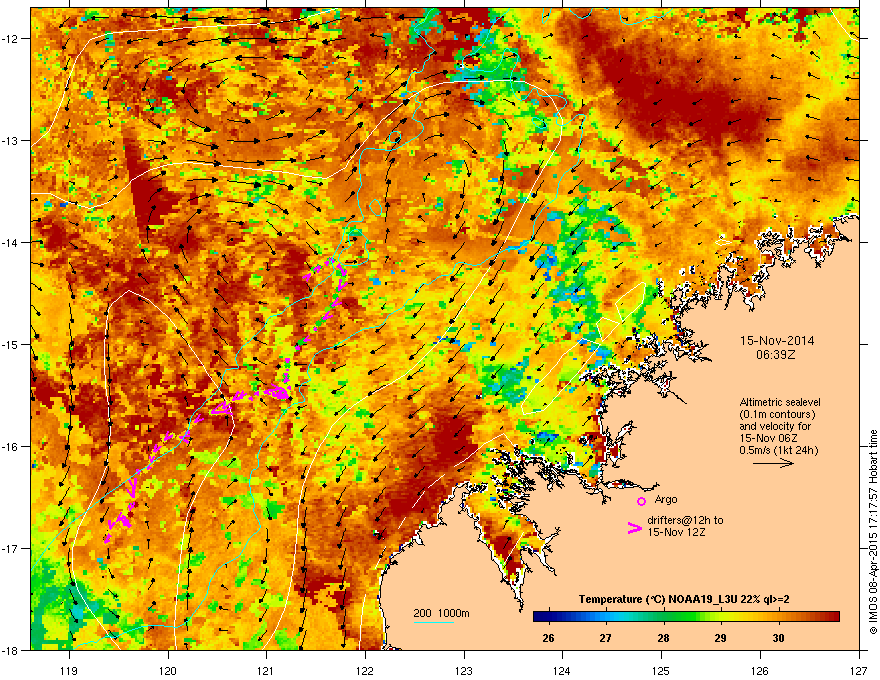This screenshot has height=680, width=880.
Task: Click colorbar tick label 28
Action: point(663,638)
